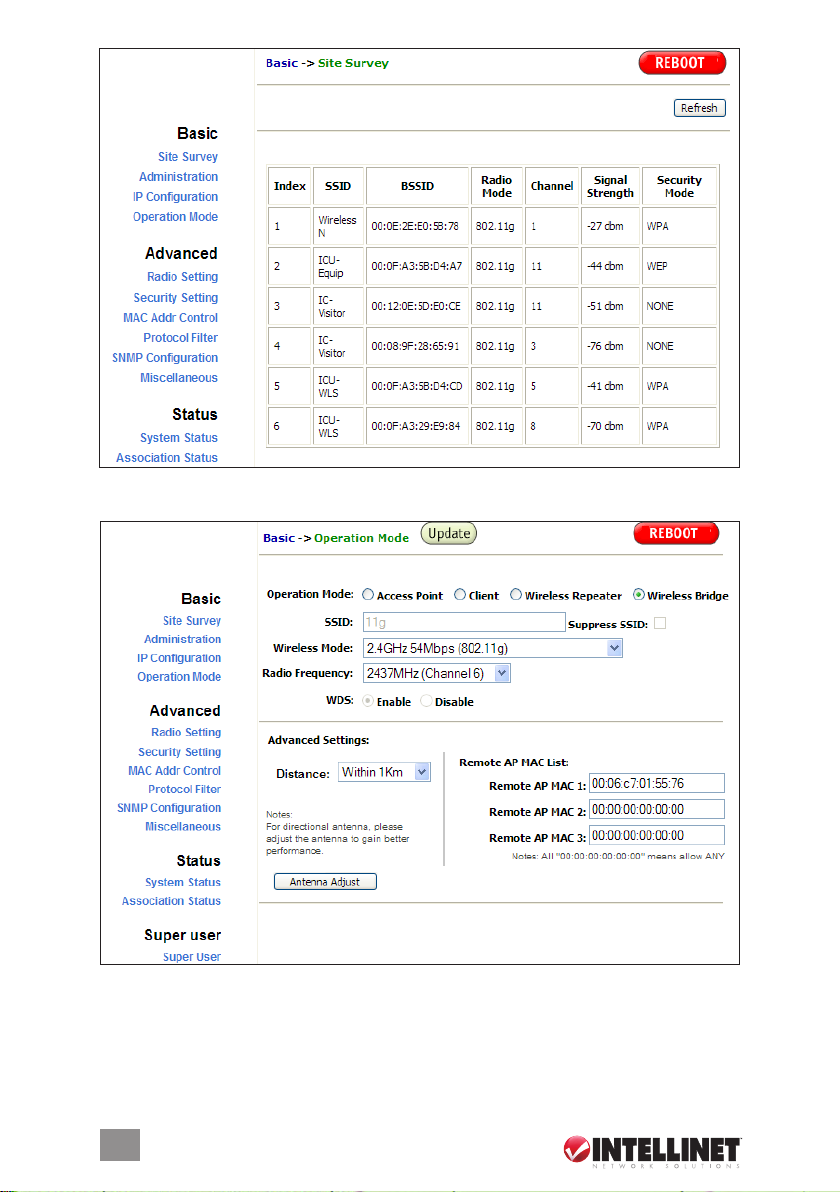Select BSSID 00:12:0E:5D:E0:CE
Image resolution: width=840 pixels, height=1192 pixels.
coord(417,306)
